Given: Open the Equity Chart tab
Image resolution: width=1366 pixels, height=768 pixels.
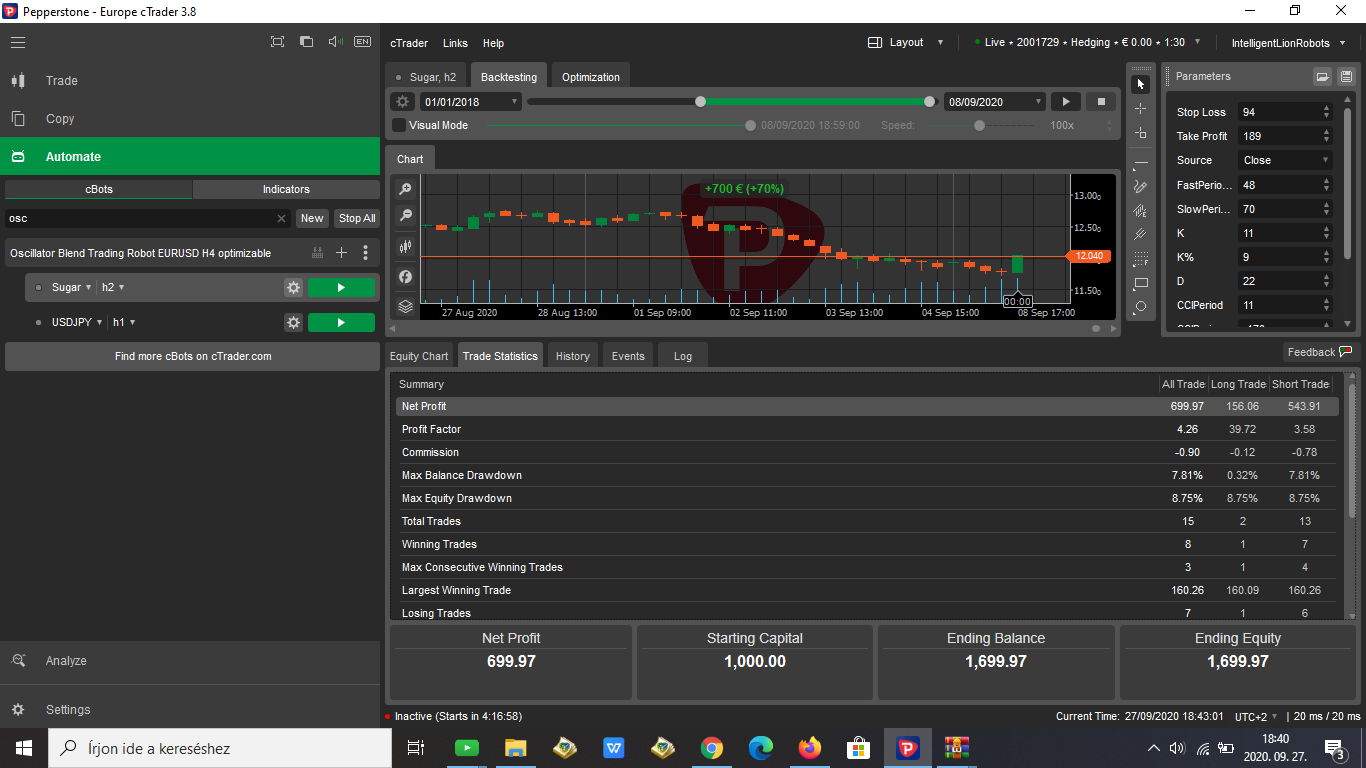Looking at the screenshot, I should (x=418, y=355).
